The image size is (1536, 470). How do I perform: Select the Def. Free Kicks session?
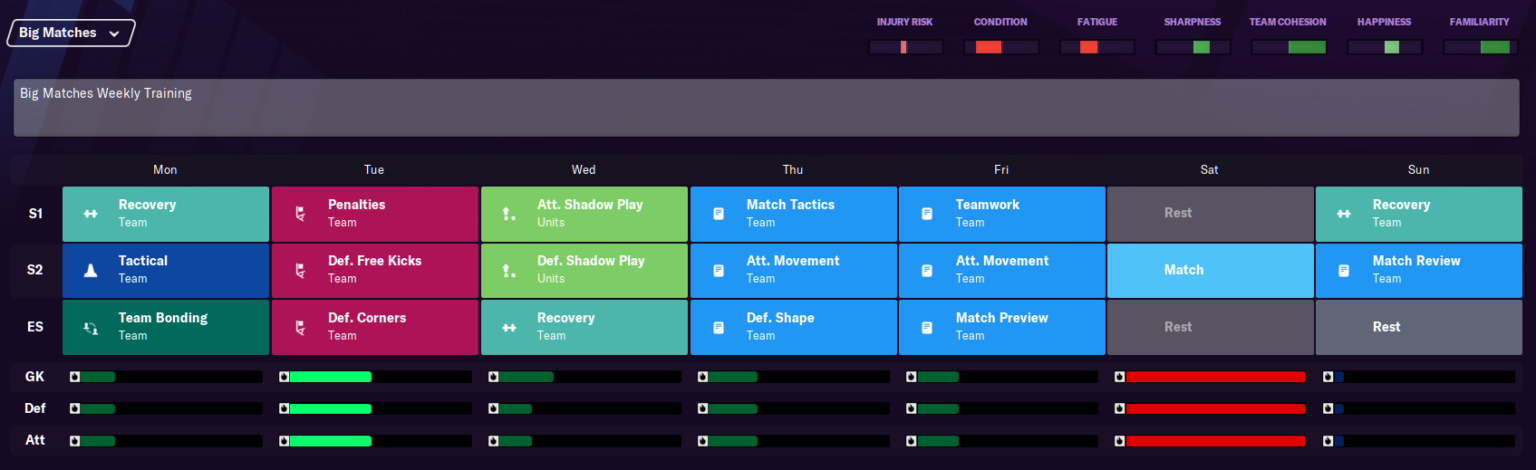pos(374,270)
